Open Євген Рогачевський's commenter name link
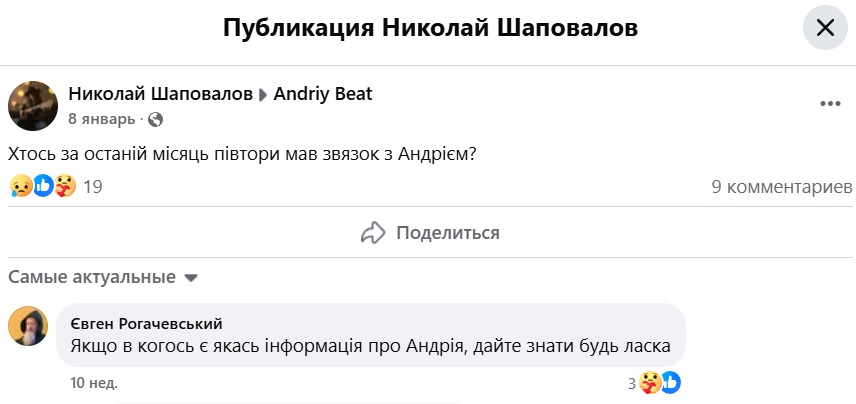 coord(147,323)
